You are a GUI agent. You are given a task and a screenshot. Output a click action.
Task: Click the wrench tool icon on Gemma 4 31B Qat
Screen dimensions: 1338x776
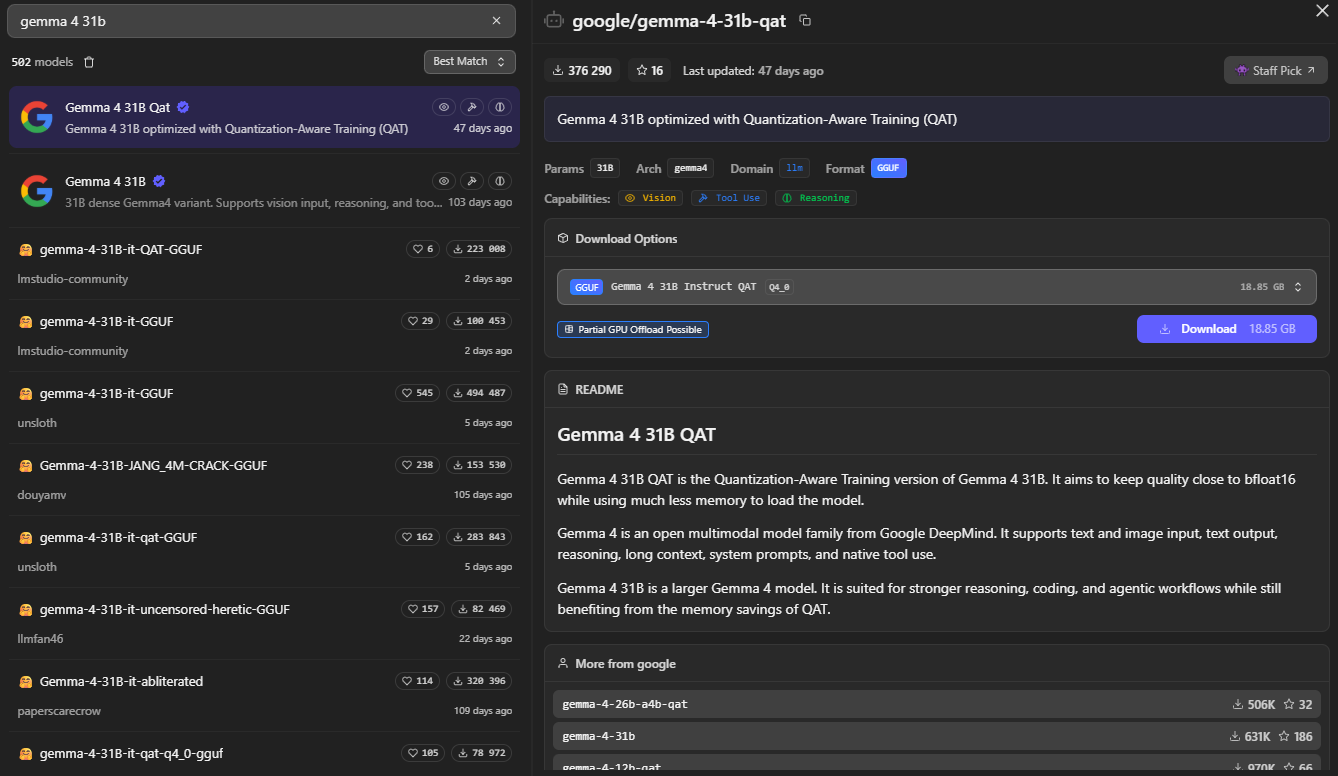(x=472, y=107)
